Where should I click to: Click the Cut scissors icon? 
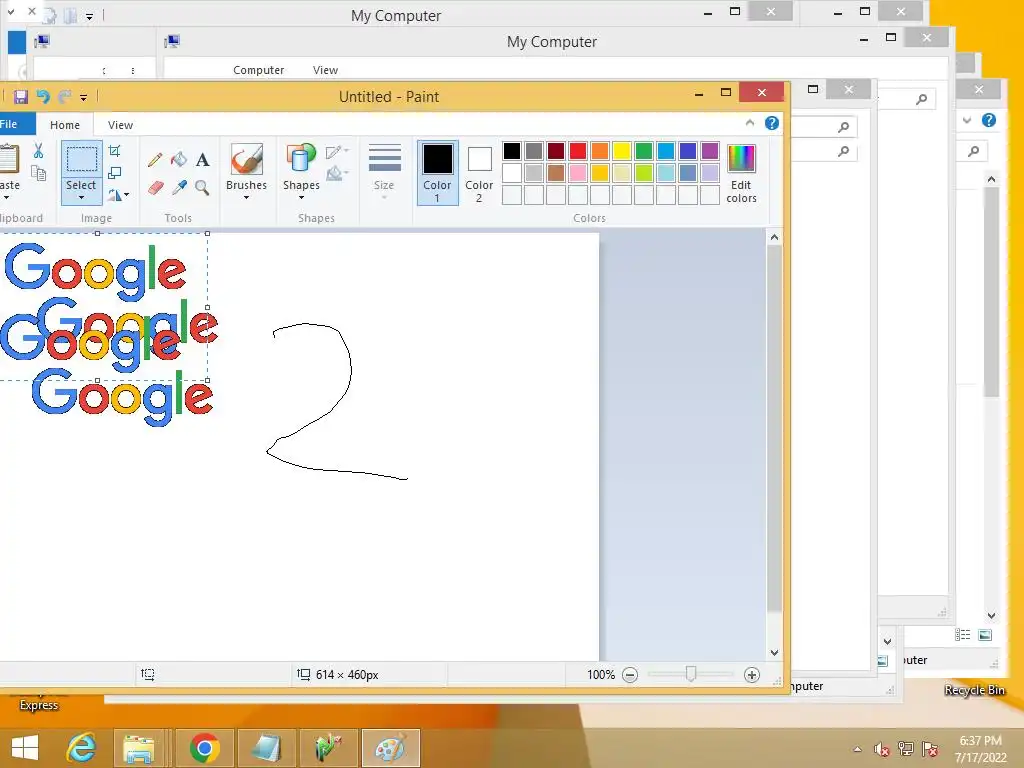[39, 151]
